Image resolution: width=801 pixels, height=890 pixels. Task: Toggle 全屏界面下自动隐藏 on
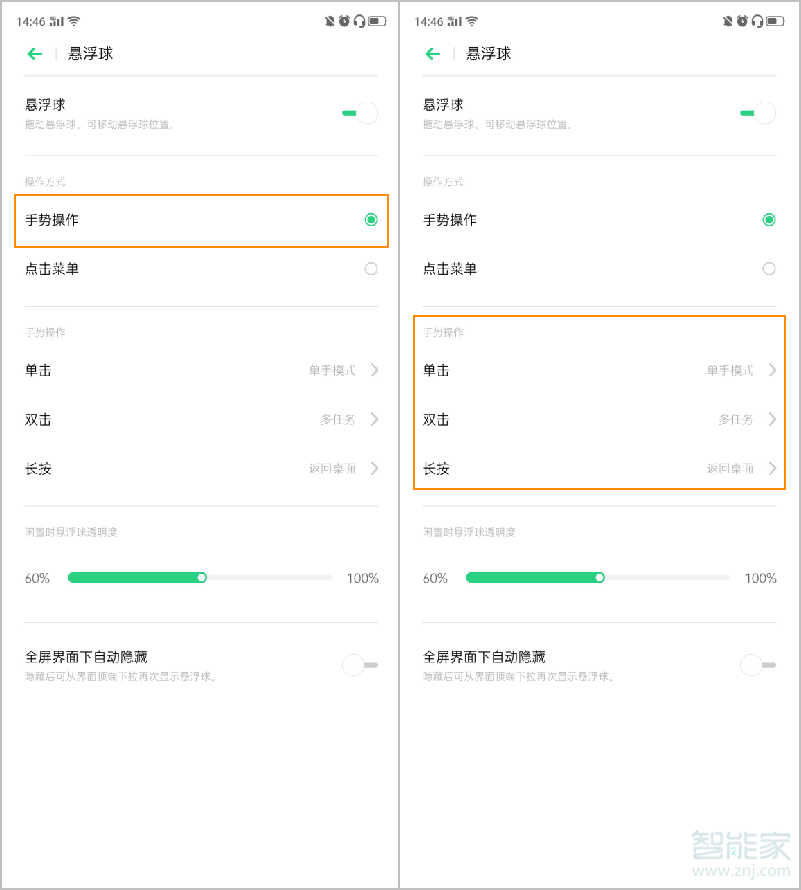click(x=357, y=665)
